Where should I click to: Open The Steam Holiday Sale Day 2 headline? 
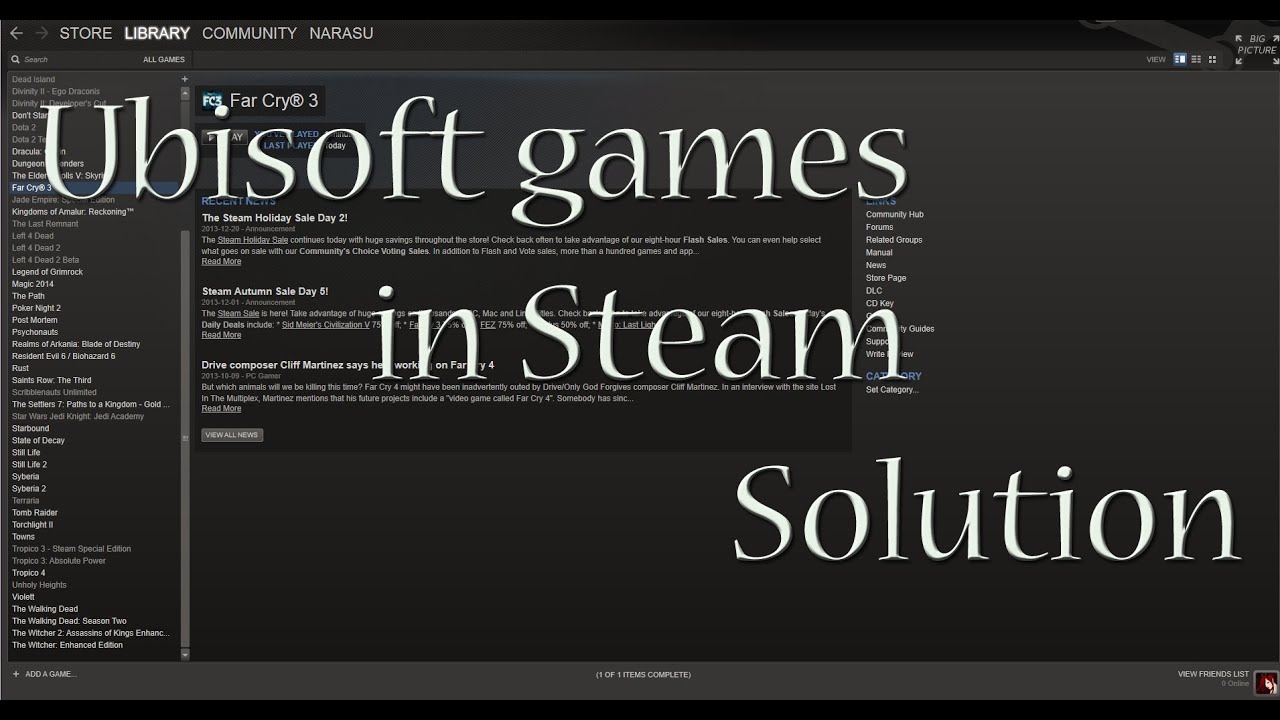(x=274, y=218)
